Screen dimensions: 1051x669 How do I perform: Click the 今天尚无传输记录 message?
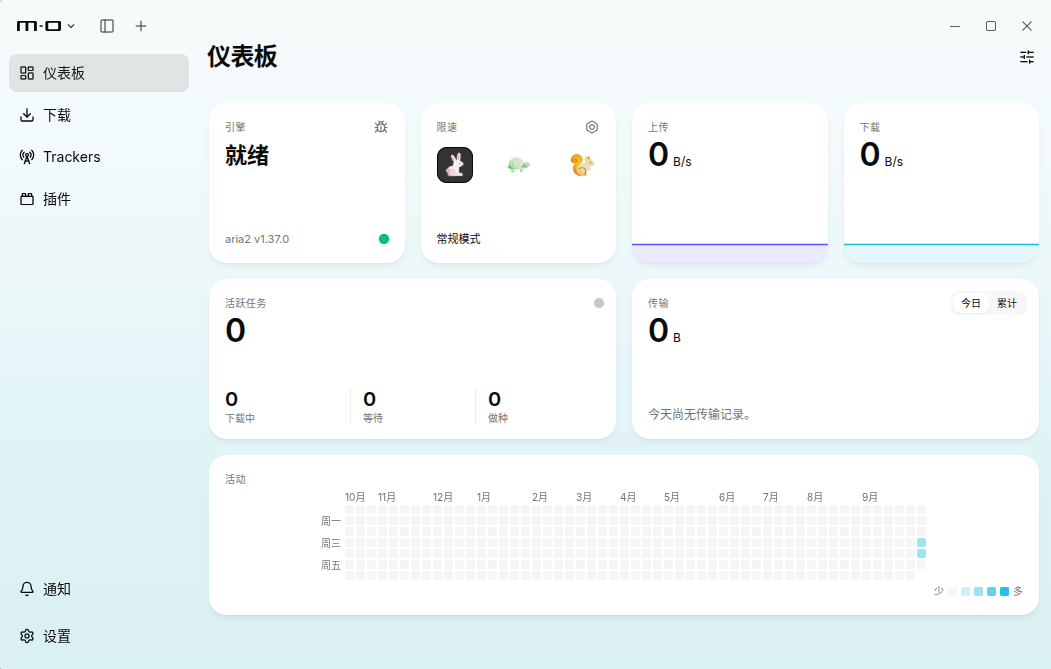click(699, 414)
